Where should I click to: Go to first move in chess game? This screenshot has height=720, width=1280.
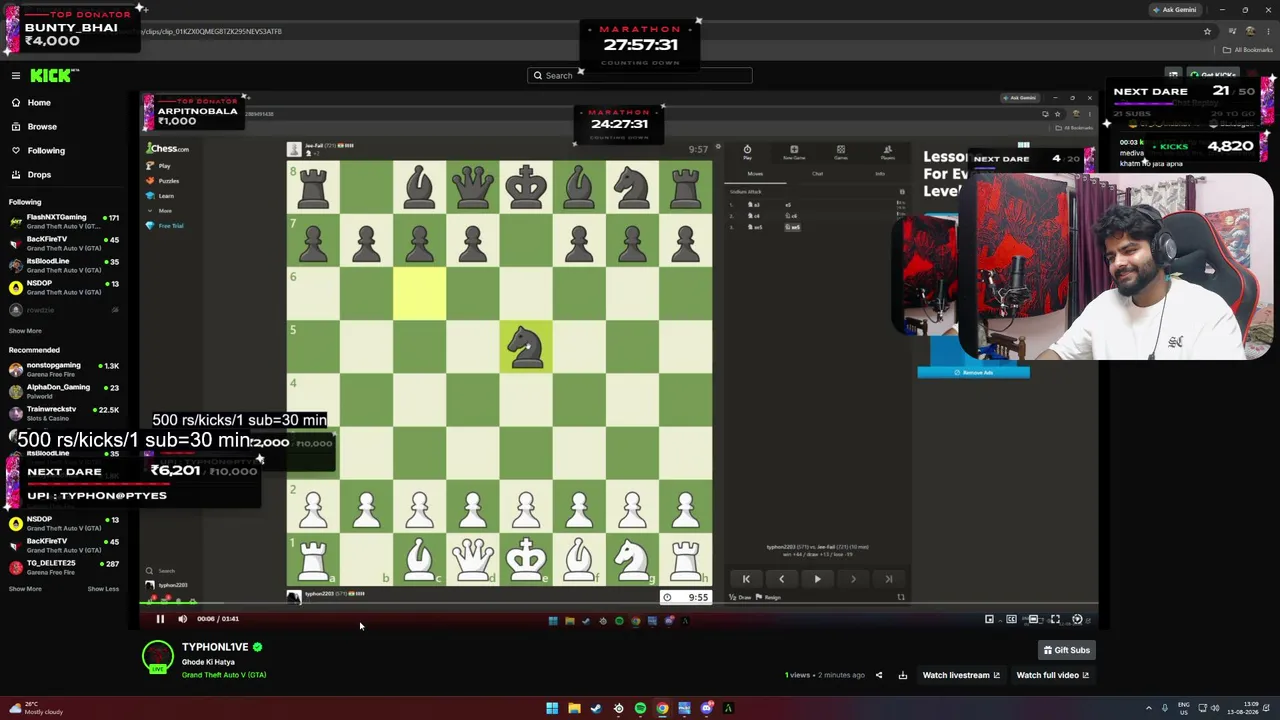746,579
